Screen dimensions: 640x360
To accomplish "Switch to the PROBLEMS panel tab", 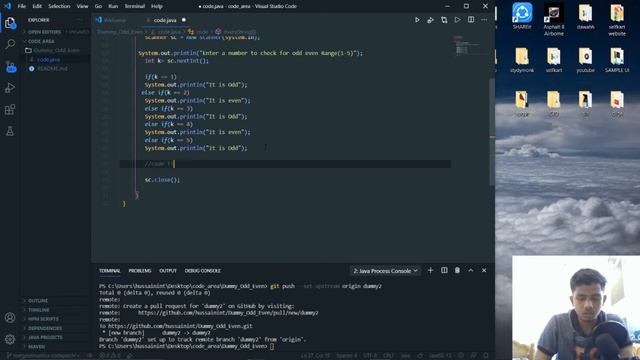I will coord(140,271).
